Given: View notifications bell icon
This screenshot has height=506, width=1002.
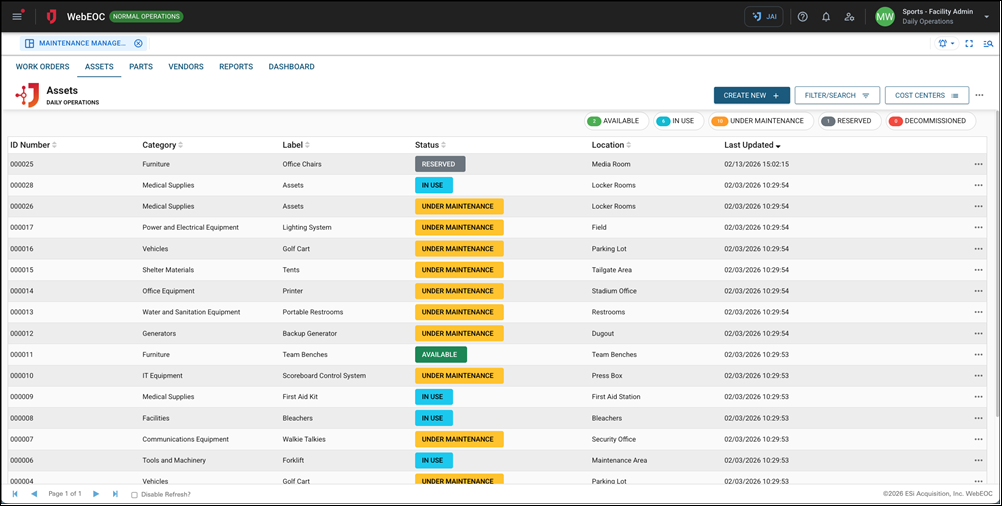Looking at the screenshot, I should point(826,17).
